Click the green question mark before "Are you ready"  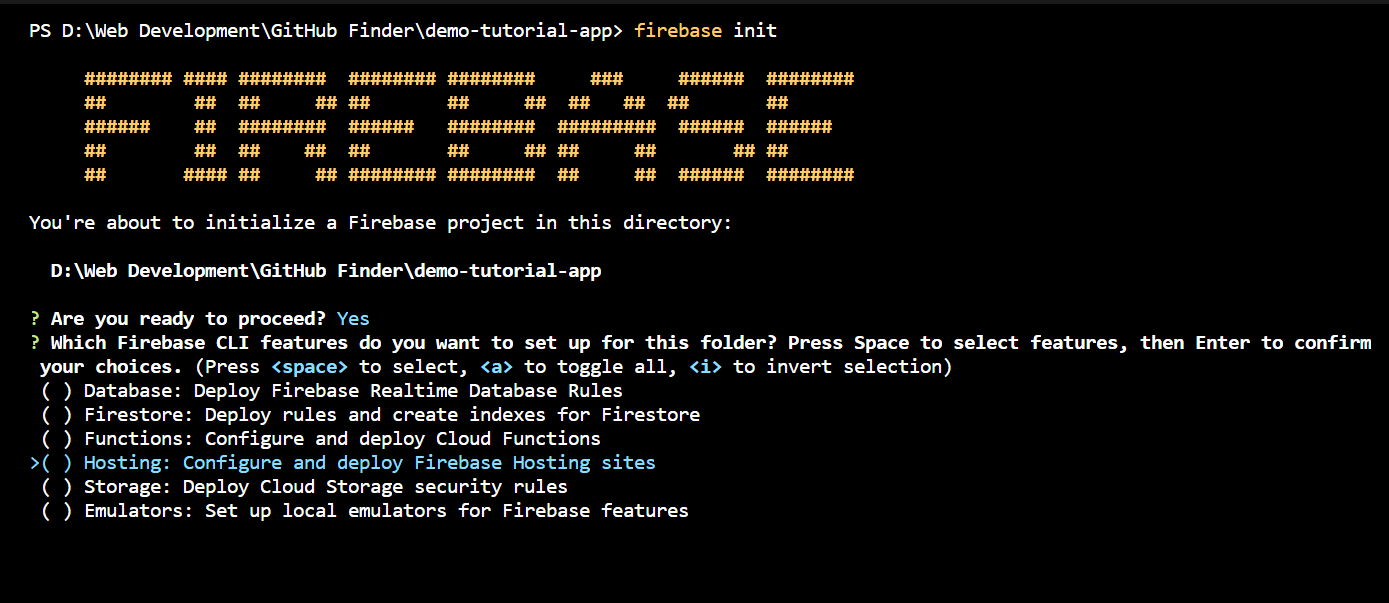coord(35,319)
